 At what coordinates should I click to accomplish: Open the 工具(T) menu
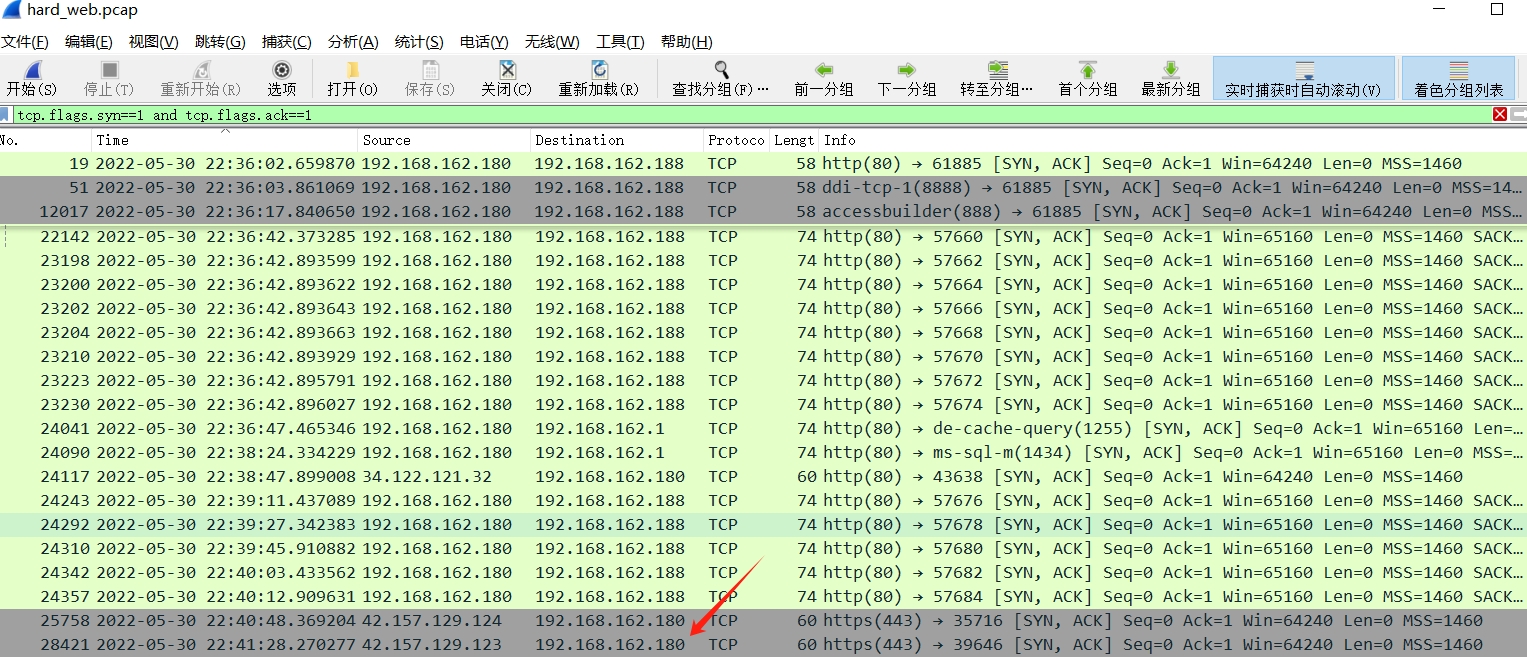[620, 42]
